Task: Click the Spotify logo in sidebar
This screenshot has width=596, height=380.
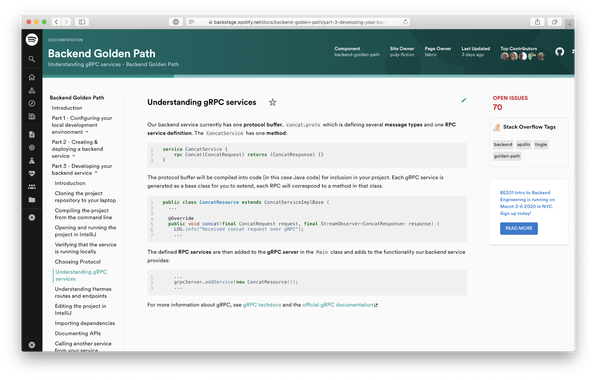Action: click(x=32, y=40)
